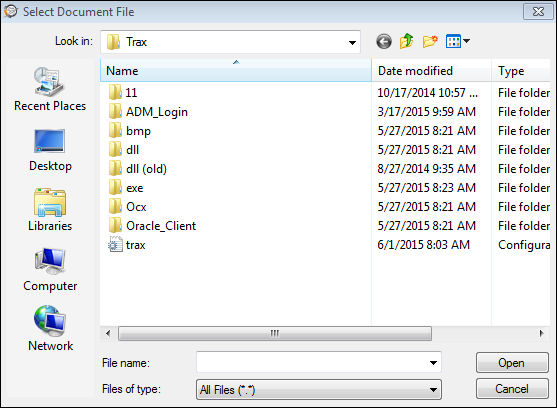Click the date 8/27/2014 9:35 AM
The width and height of the screenshot is (557, 408).
[x=426, y=169]
